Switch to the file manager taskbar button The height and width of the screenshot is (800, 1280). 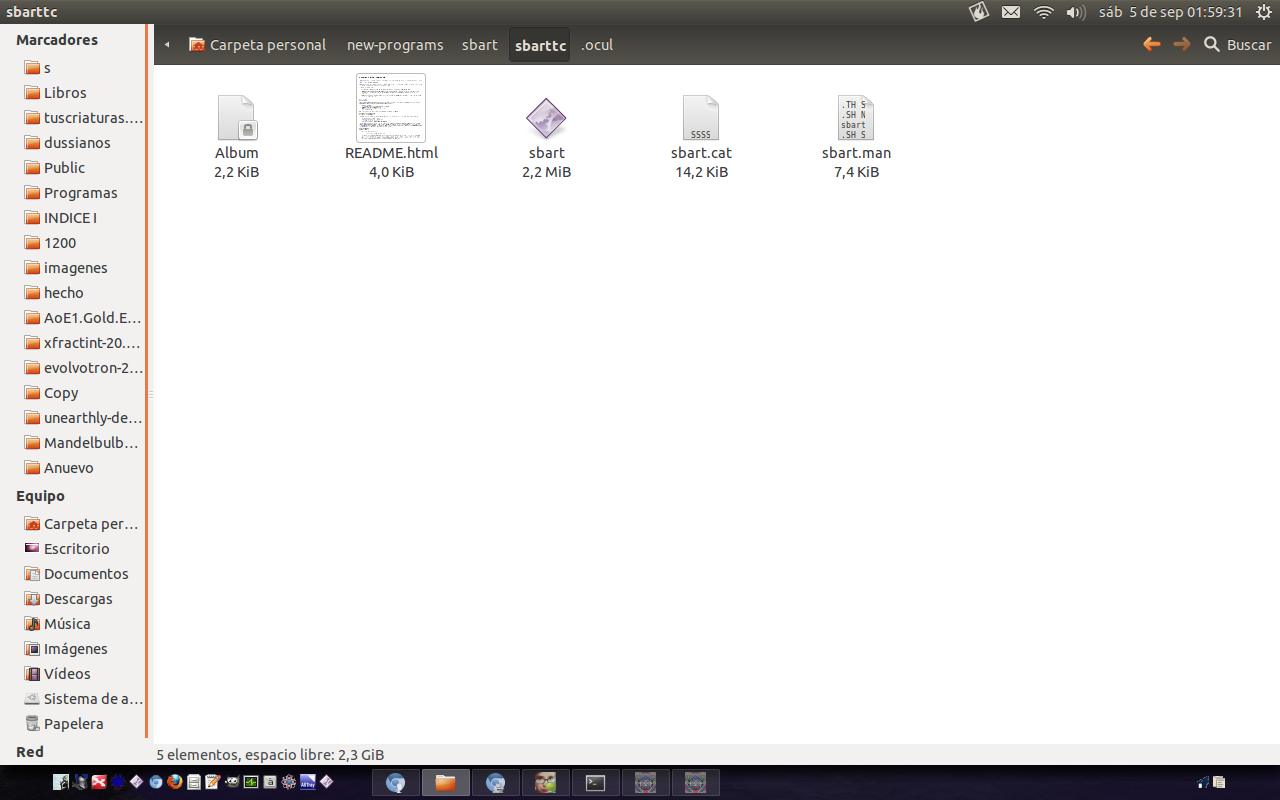(x=445, y=783)
